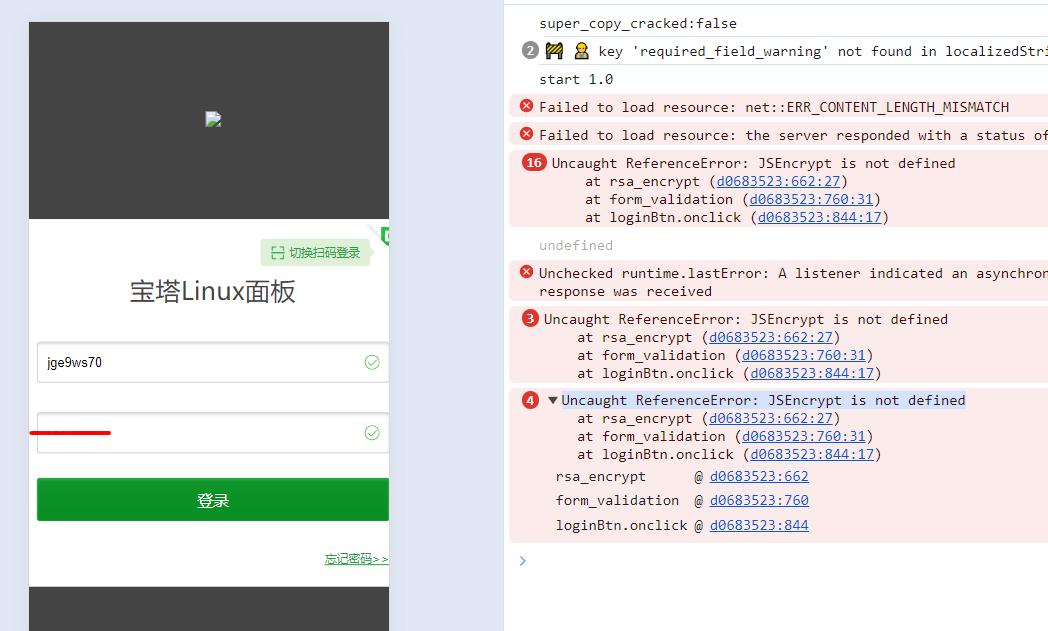This screenshot has height=631, width=1048.
Task: Click the construction barrier emoji in the warning message
Action: coord(555,51)
